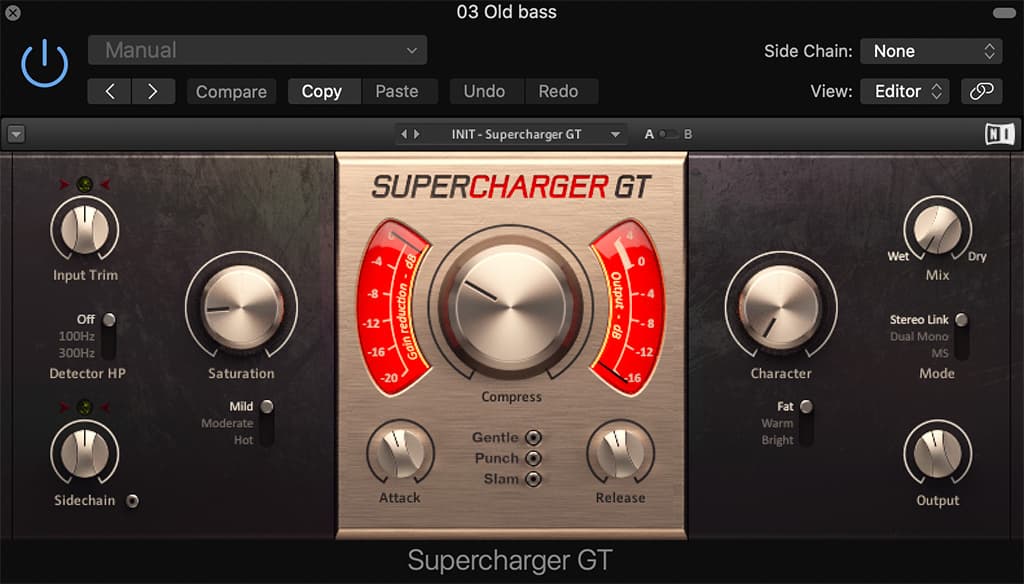This screenshot has height=584, width=1024.
Task: Click the Undo button
Action: click(x=487, y=91)
